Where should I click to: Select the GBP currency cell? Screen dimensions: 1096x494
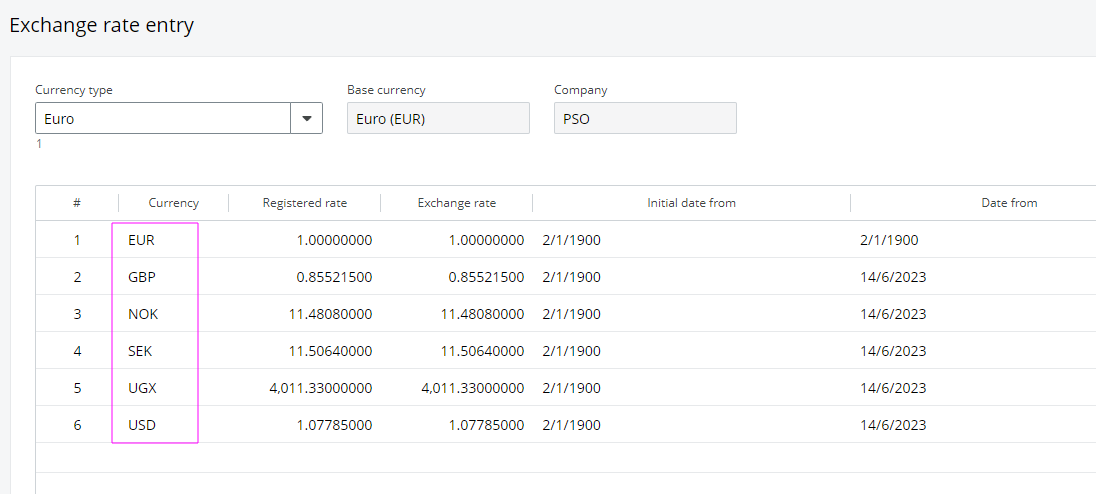[x=173, y=277]
